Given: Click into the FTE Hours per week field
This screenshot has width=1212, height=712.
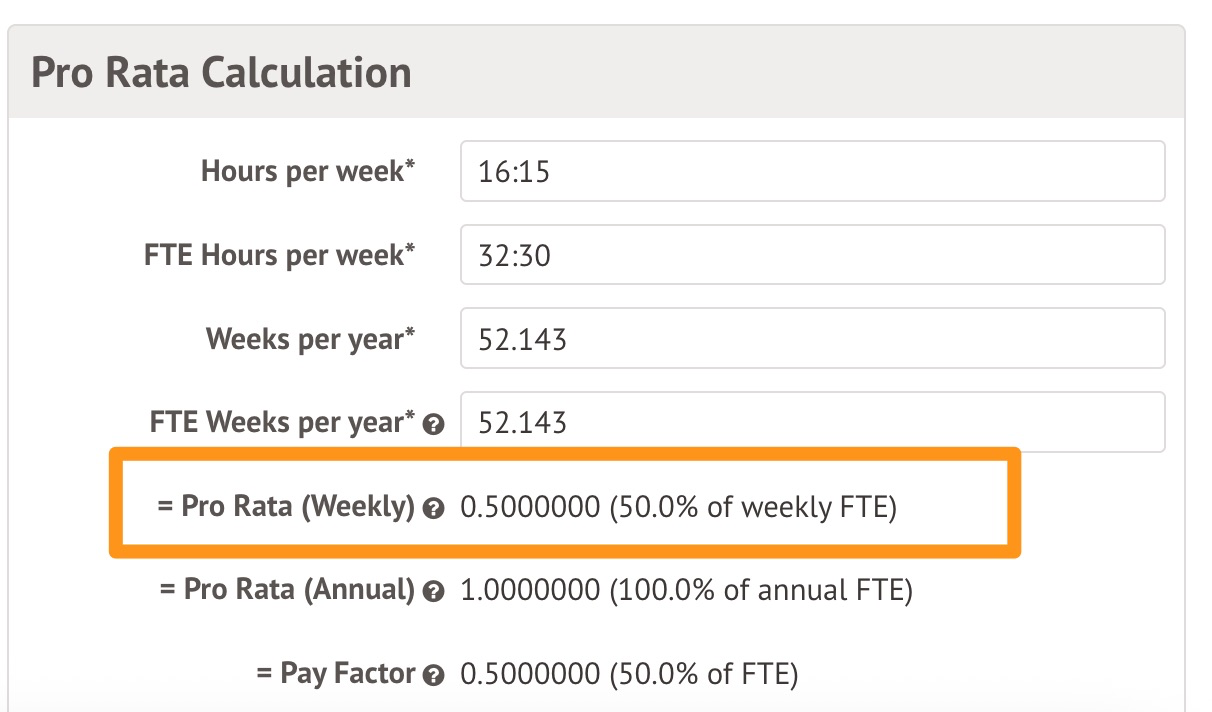Looking at the screenshot, I should coord(812,255).
